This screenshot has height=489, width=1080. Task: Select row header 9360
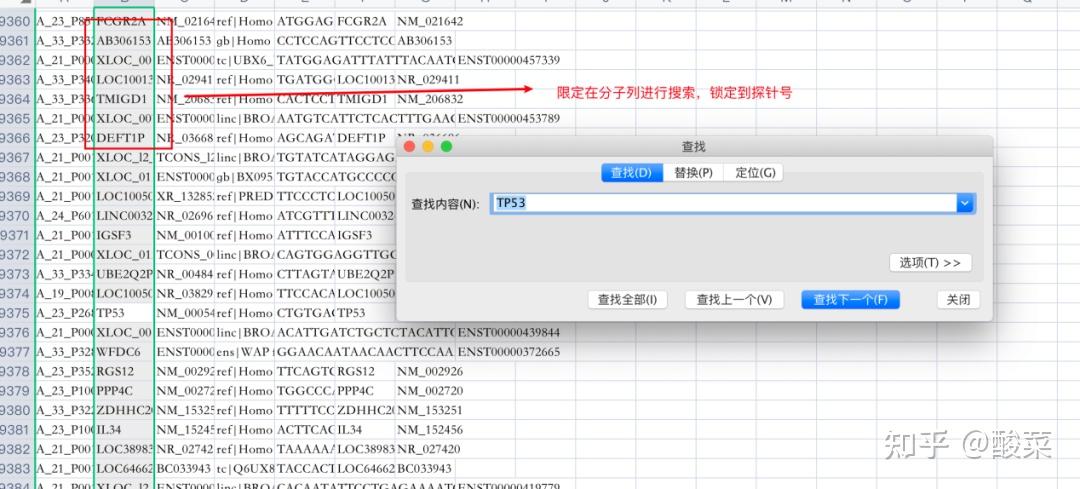(15, 21)
